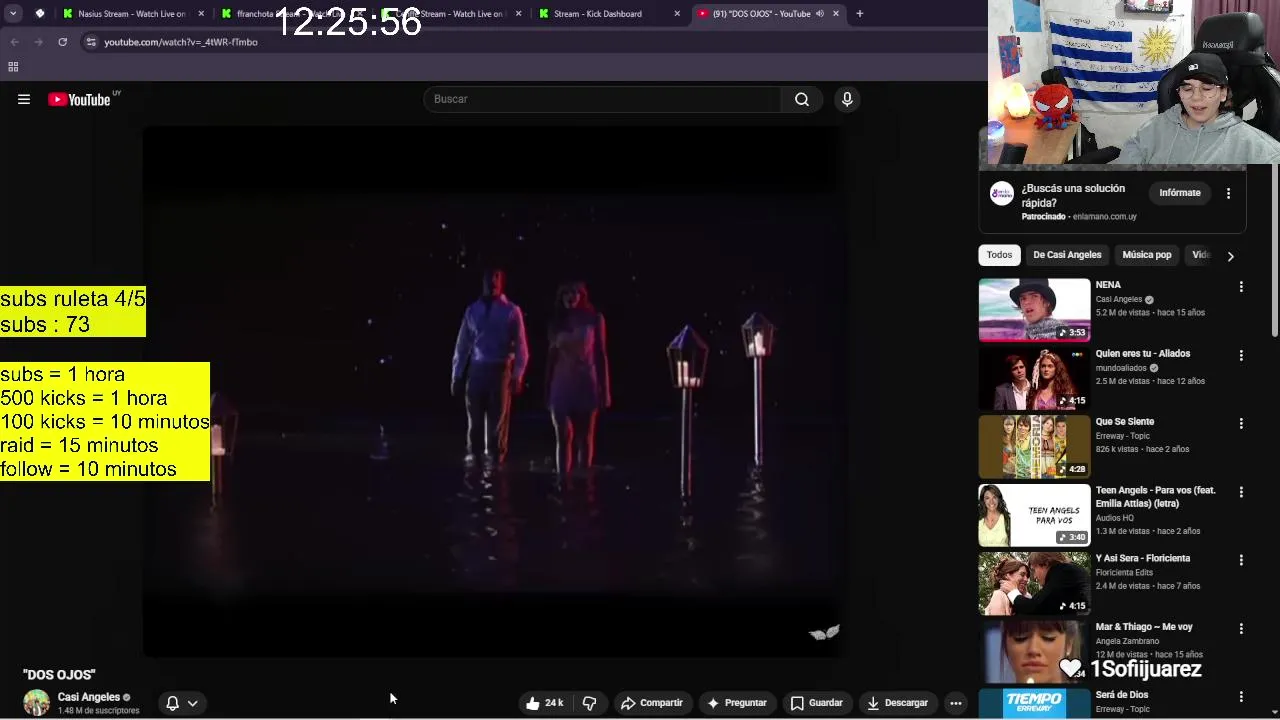1280x720 pixels.
Task: Open the Mar & Thiago ~ Me voy title
Action: [x=1144, y=627]
